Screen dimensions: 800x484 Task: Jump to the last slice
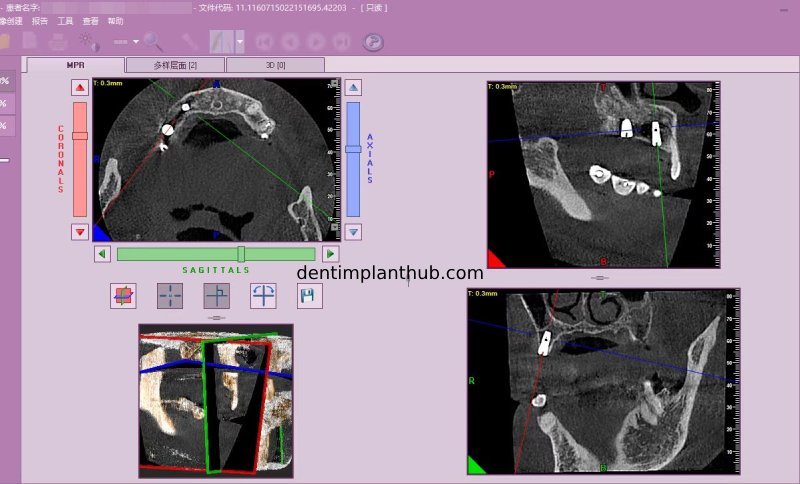[341, 42]
